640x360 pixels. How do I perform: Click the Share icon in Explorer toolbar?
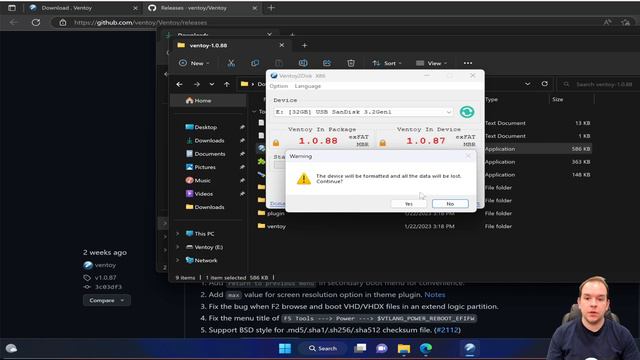pyautogui.click(x=327, y=63)
